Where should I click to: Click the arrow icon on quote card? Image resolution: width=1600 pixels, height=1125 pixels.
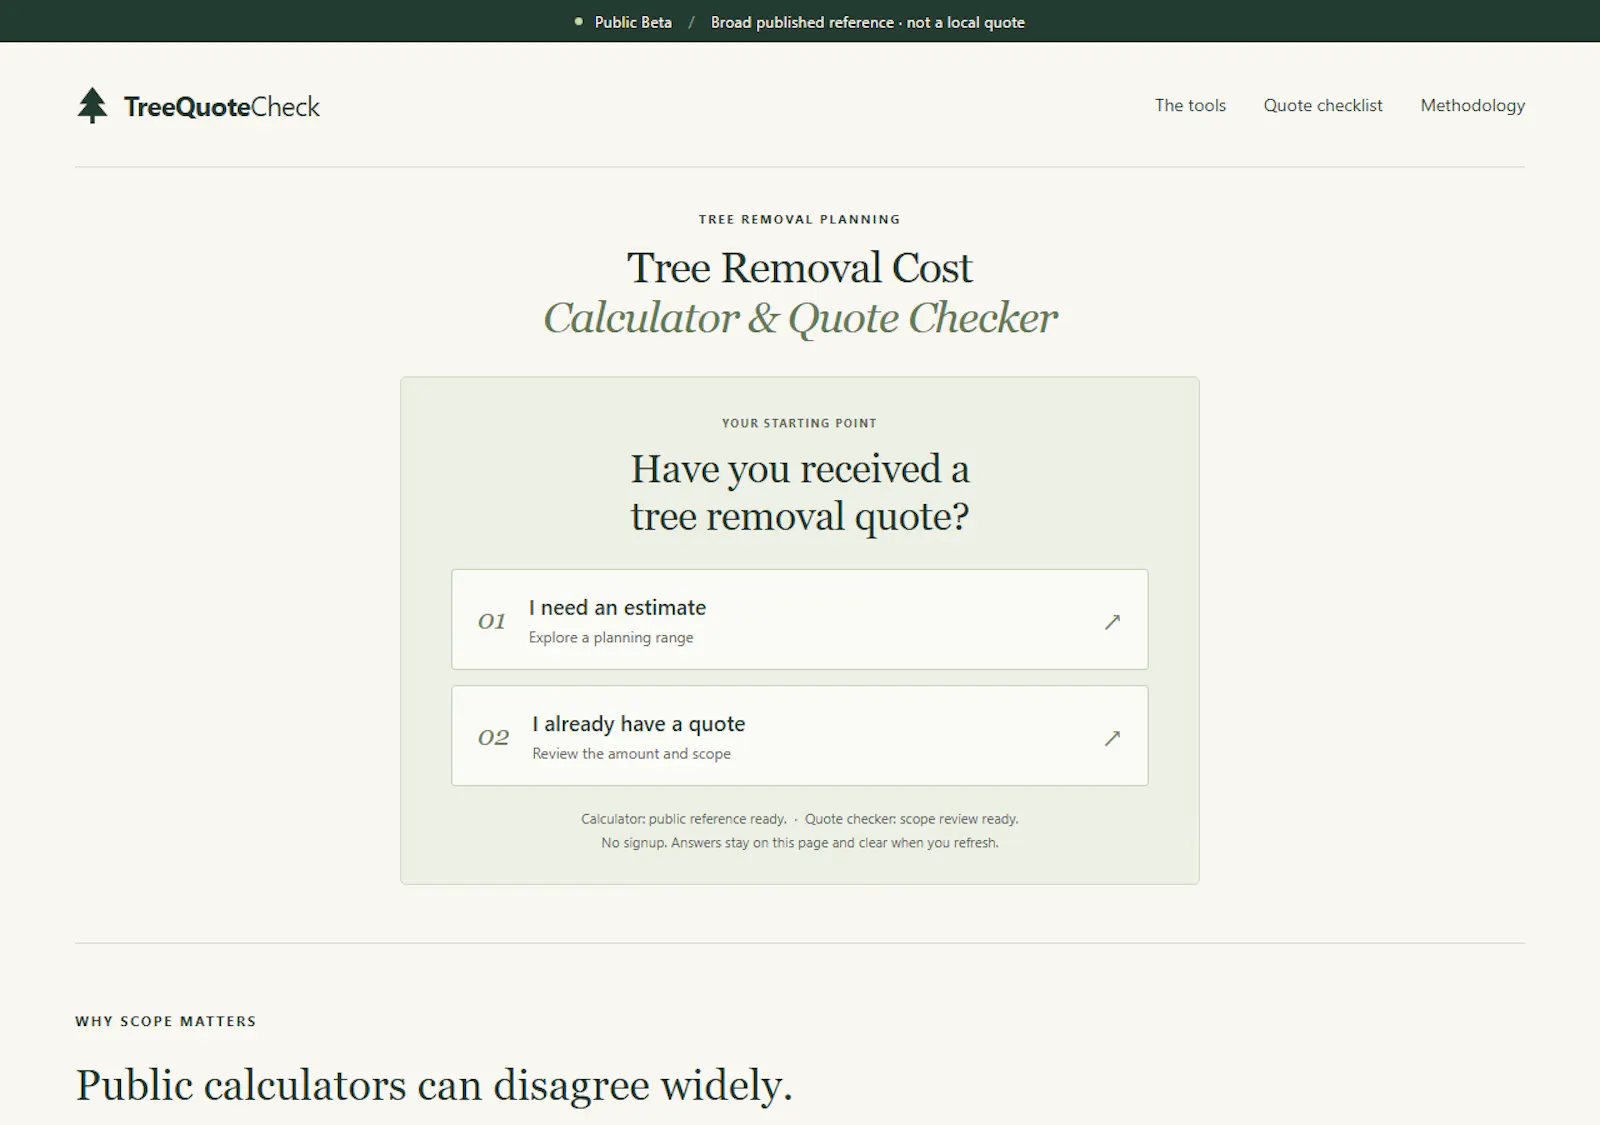pos(1112,738)
